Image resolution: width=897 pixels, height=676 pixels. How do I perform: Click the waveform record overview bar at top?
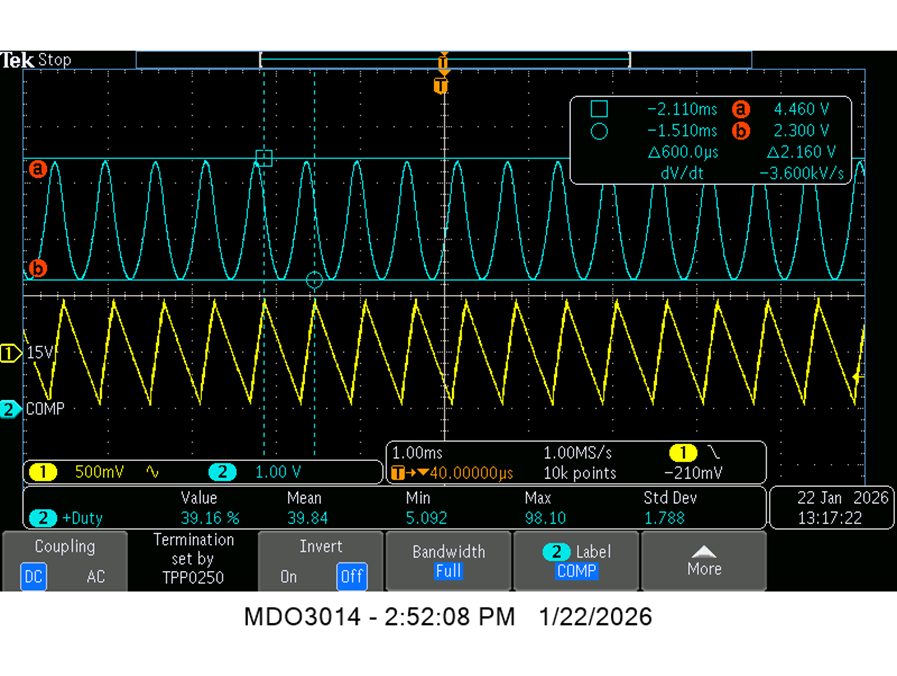click(444, 59)
